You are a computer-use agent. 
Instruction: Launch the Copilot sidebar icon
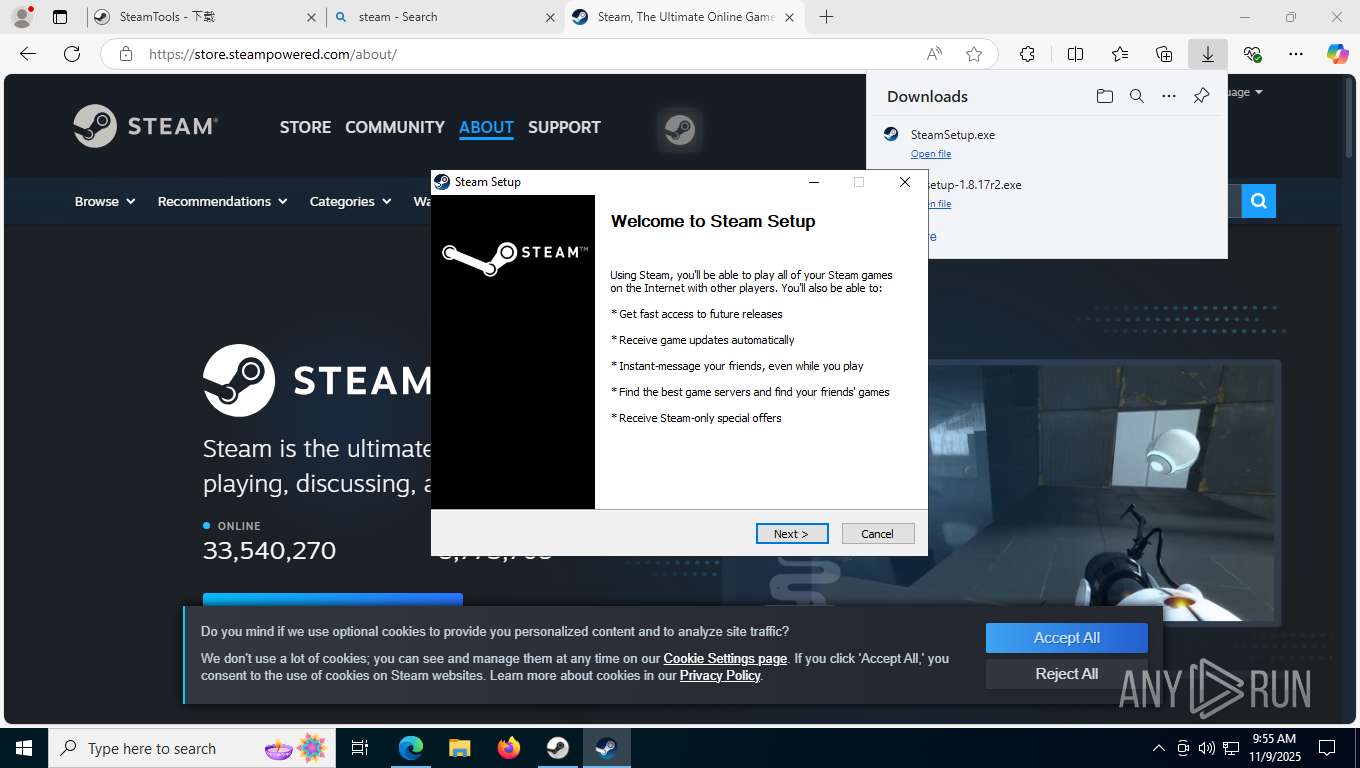1338,54
